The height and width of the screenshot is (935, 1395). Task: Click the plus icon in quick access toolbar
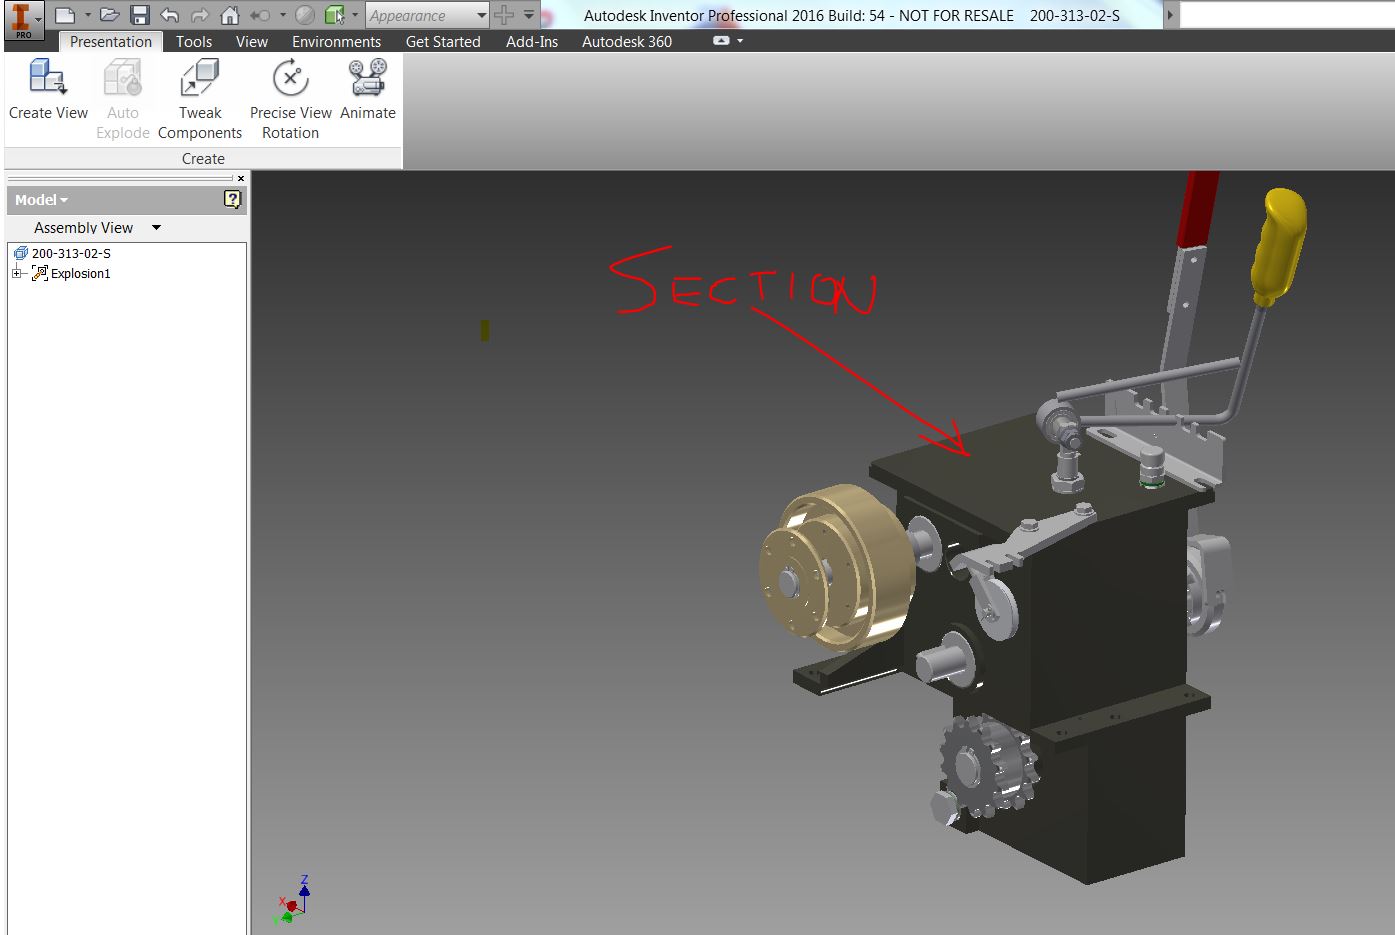[x=504, y=15]
